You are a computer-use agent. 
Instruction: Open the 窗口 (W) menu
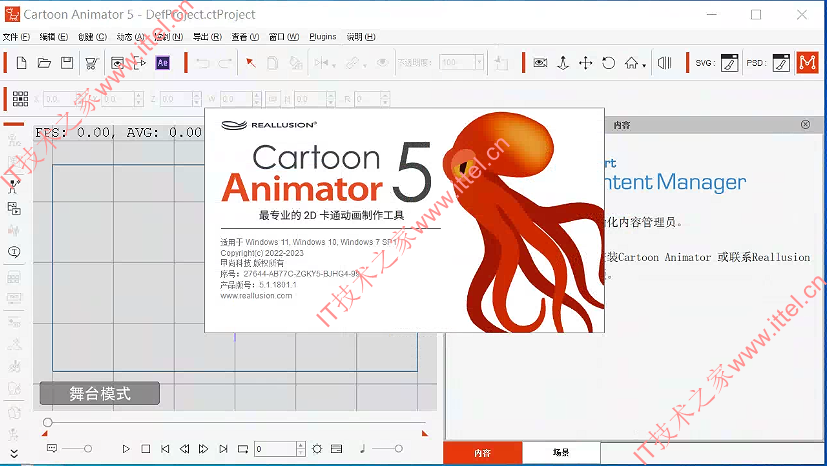284,37
